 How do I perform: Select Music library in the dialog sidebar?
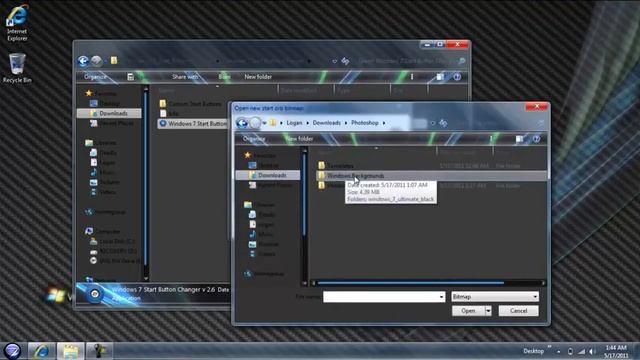[x=260, y=234]
